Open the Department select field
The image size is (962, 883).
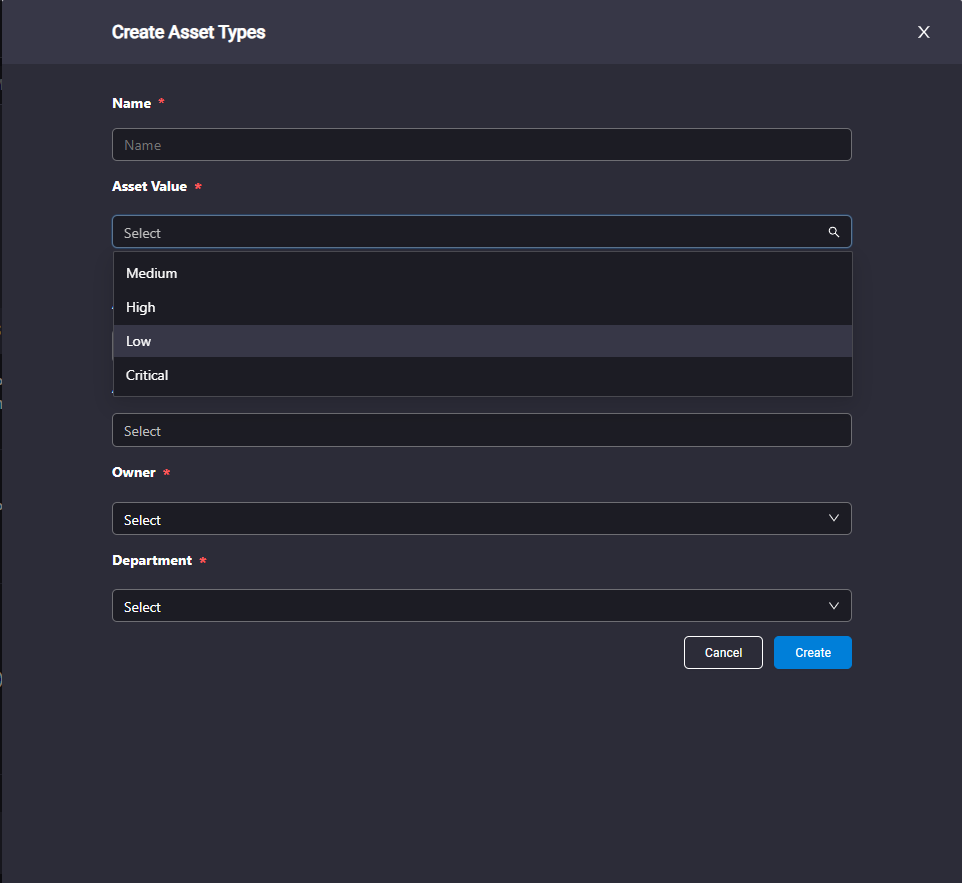[482, 606]
